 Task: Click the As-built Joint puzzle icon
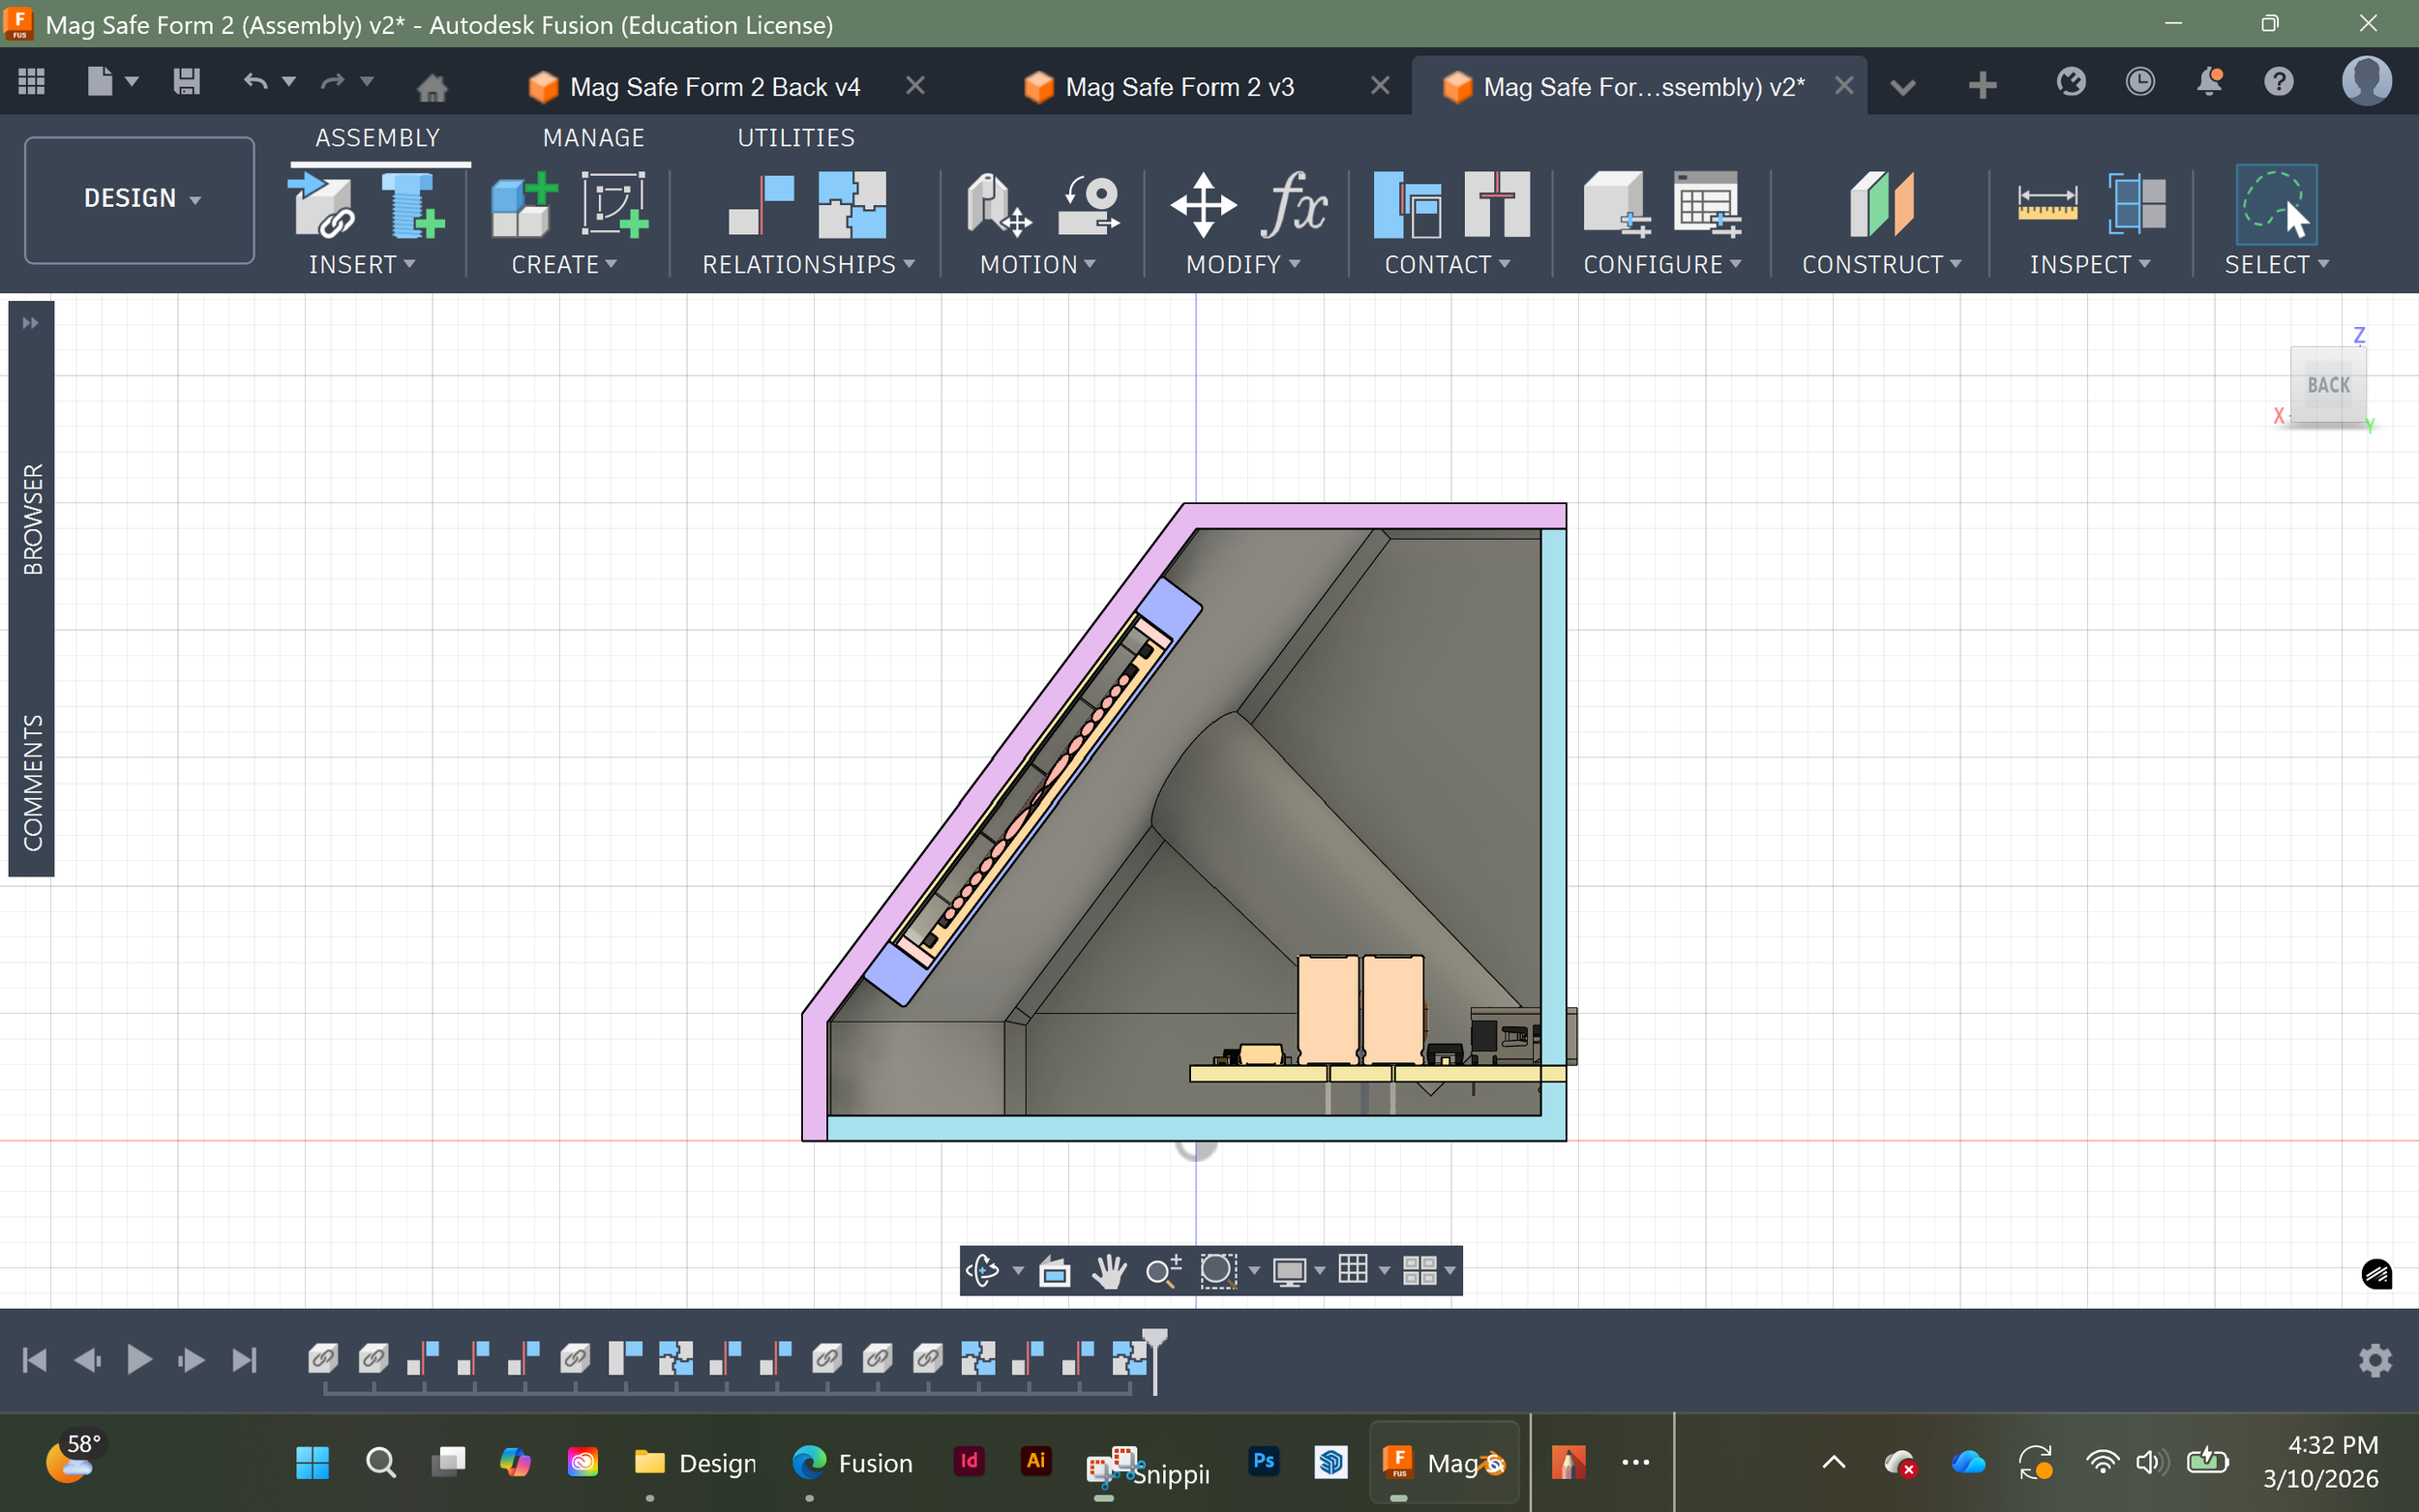(x=852, y=205)
